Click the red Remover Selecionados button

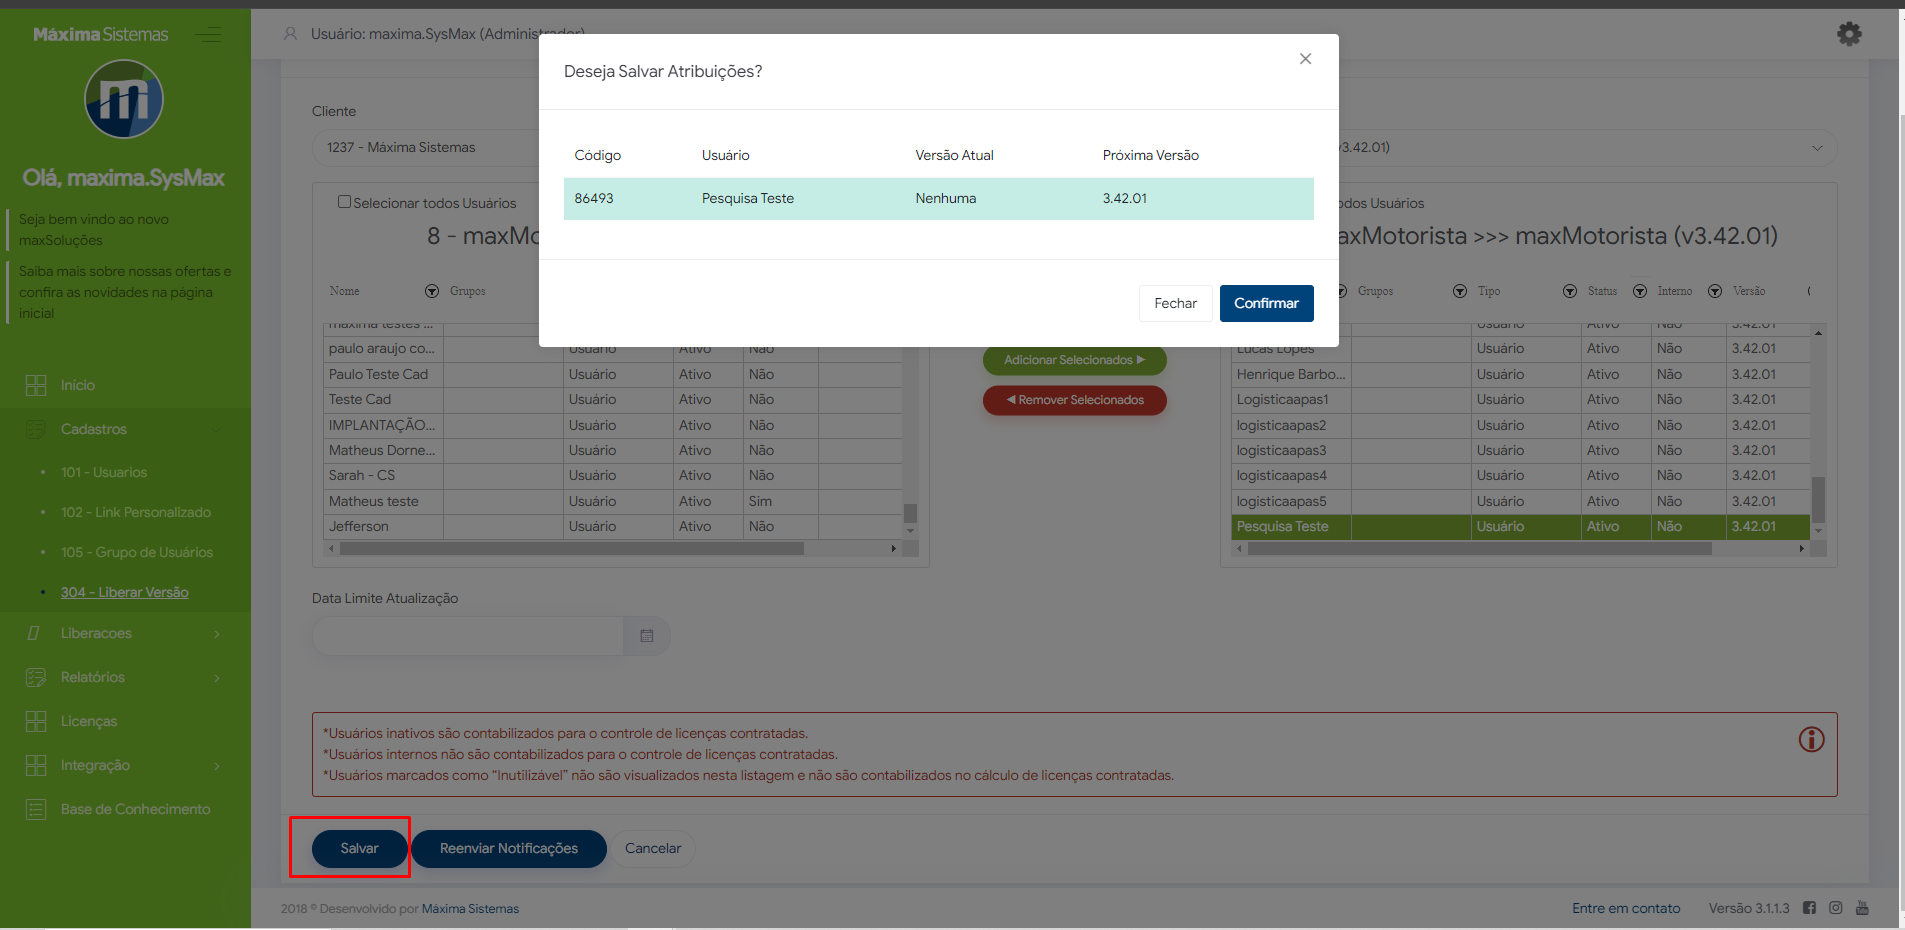[x=1074, y=400]
